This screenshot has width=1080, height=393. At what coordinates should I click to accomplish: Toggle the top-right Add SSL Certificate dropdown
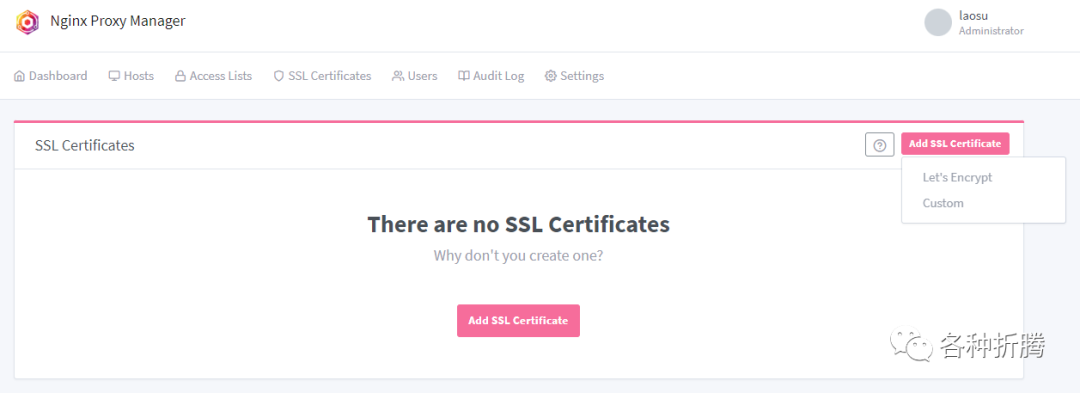pyautogui.click(x=955, y=144)
